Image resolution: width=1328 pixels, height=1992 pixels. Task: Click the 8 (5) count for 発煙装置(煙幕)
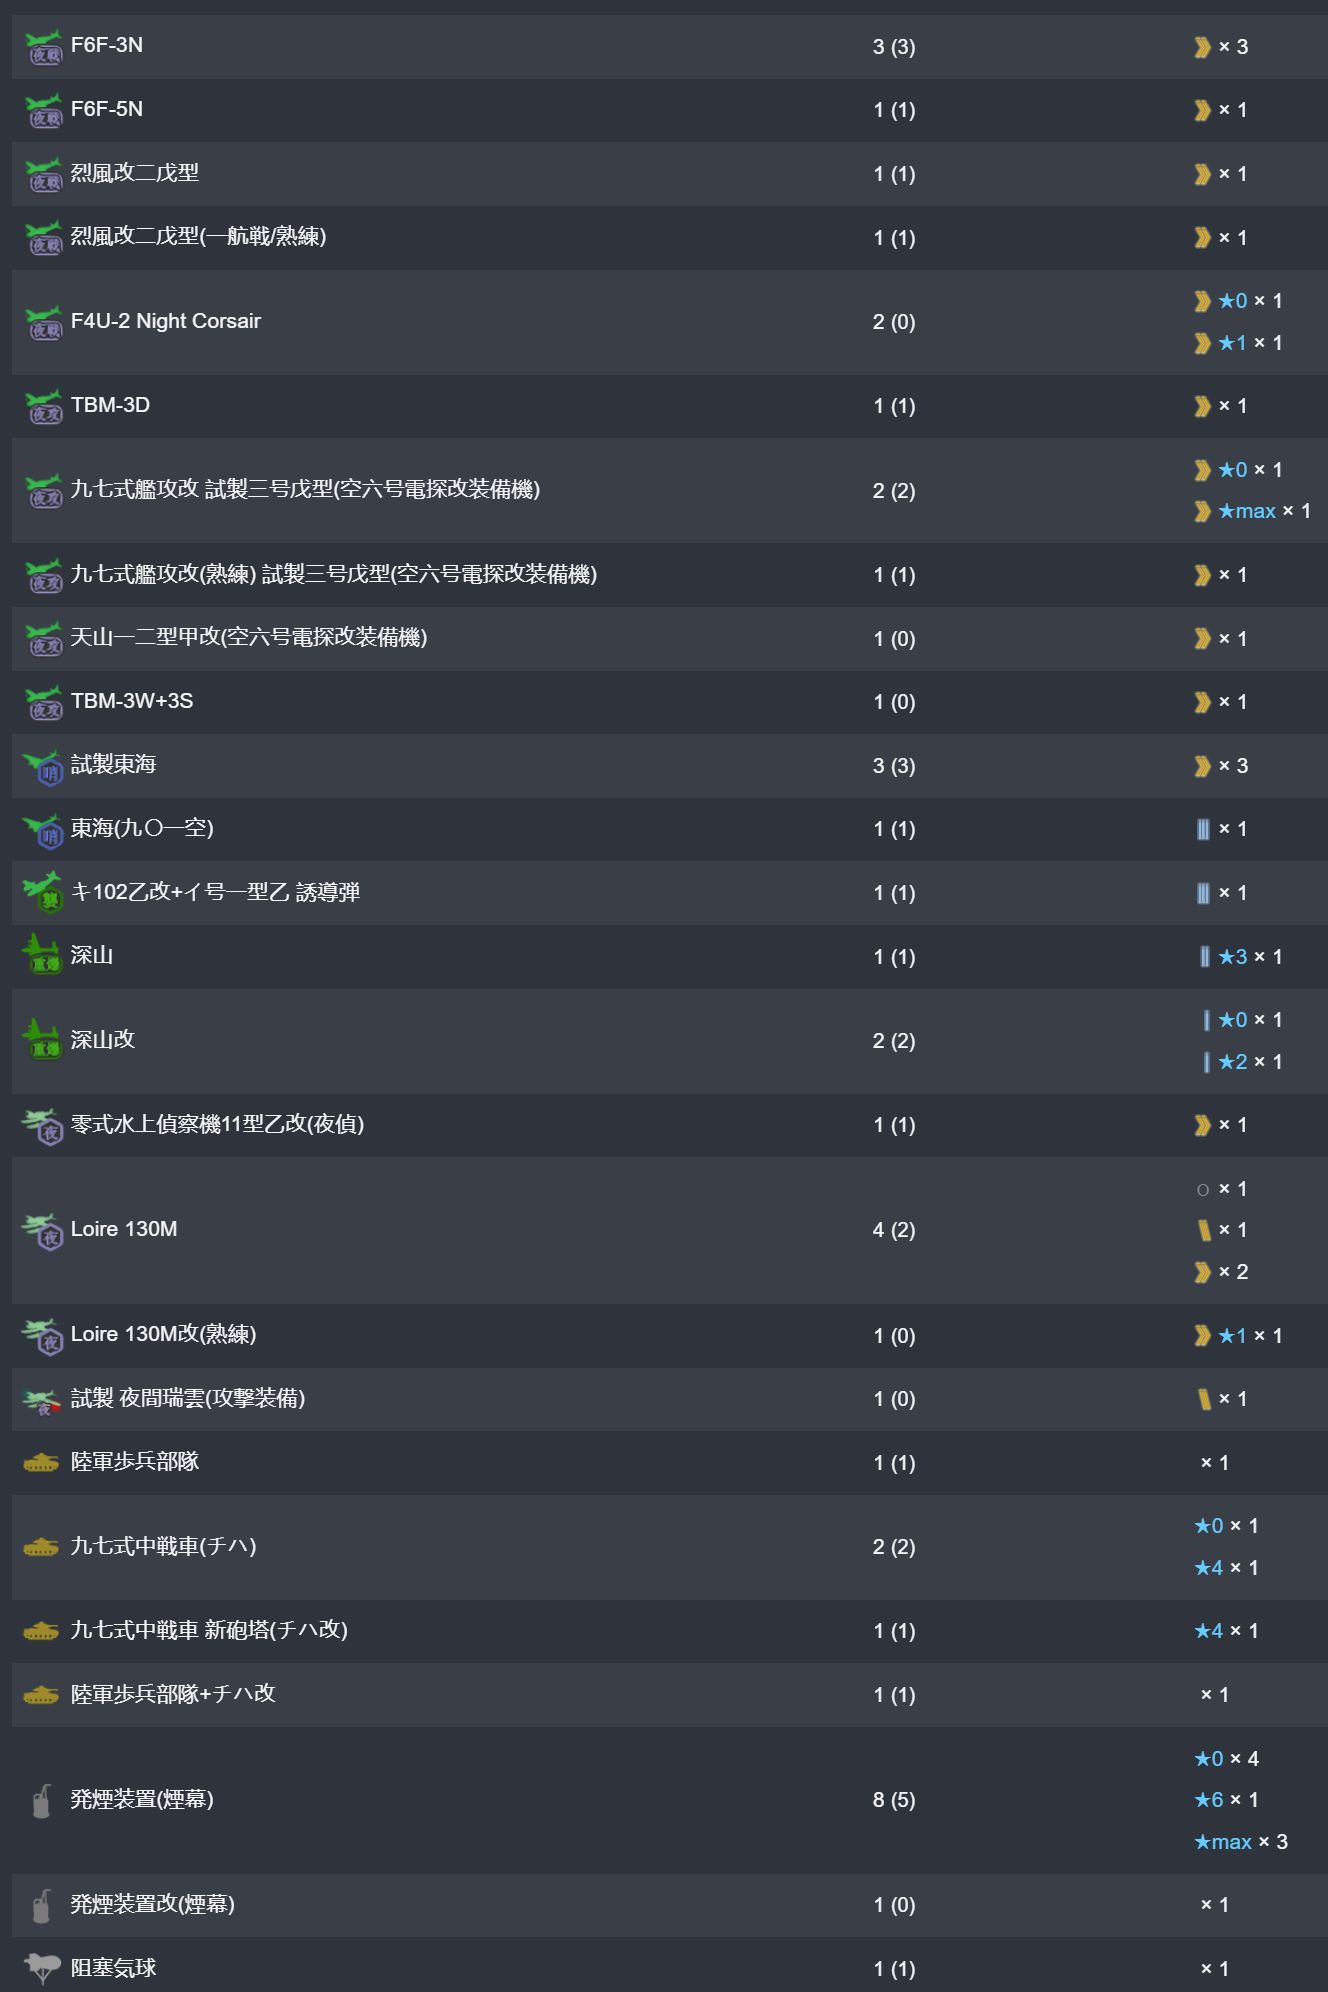tap(893, 1800)
